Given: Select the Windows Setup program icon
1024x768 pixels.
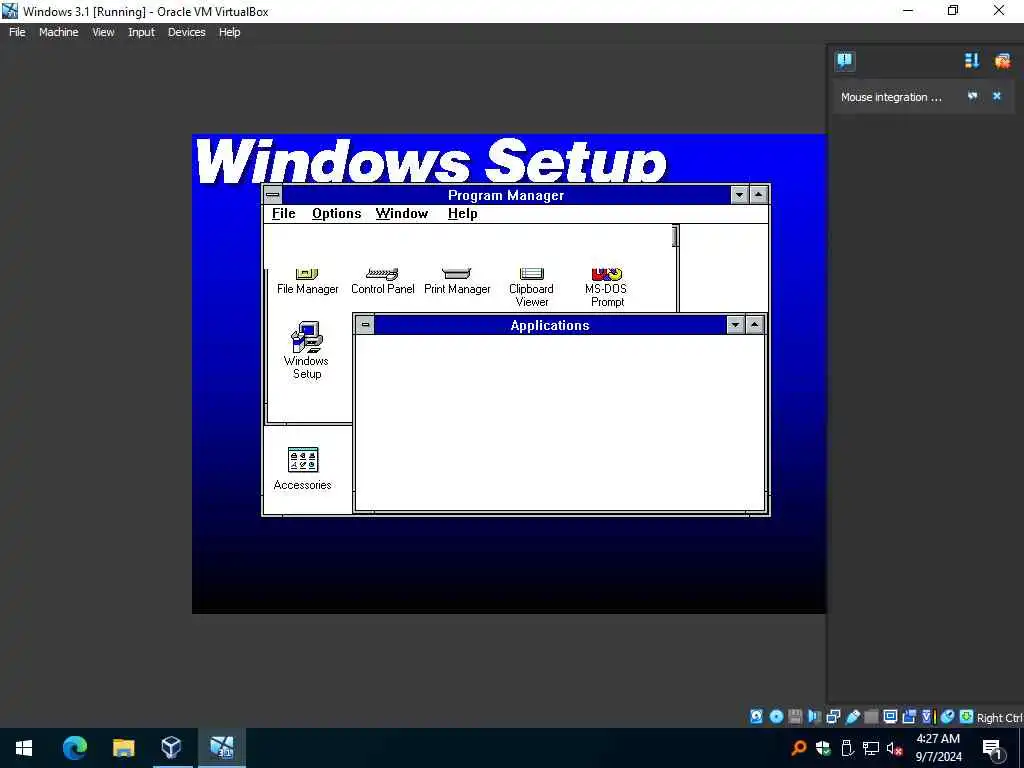Looking at the screenshot, I should [306, 351].
